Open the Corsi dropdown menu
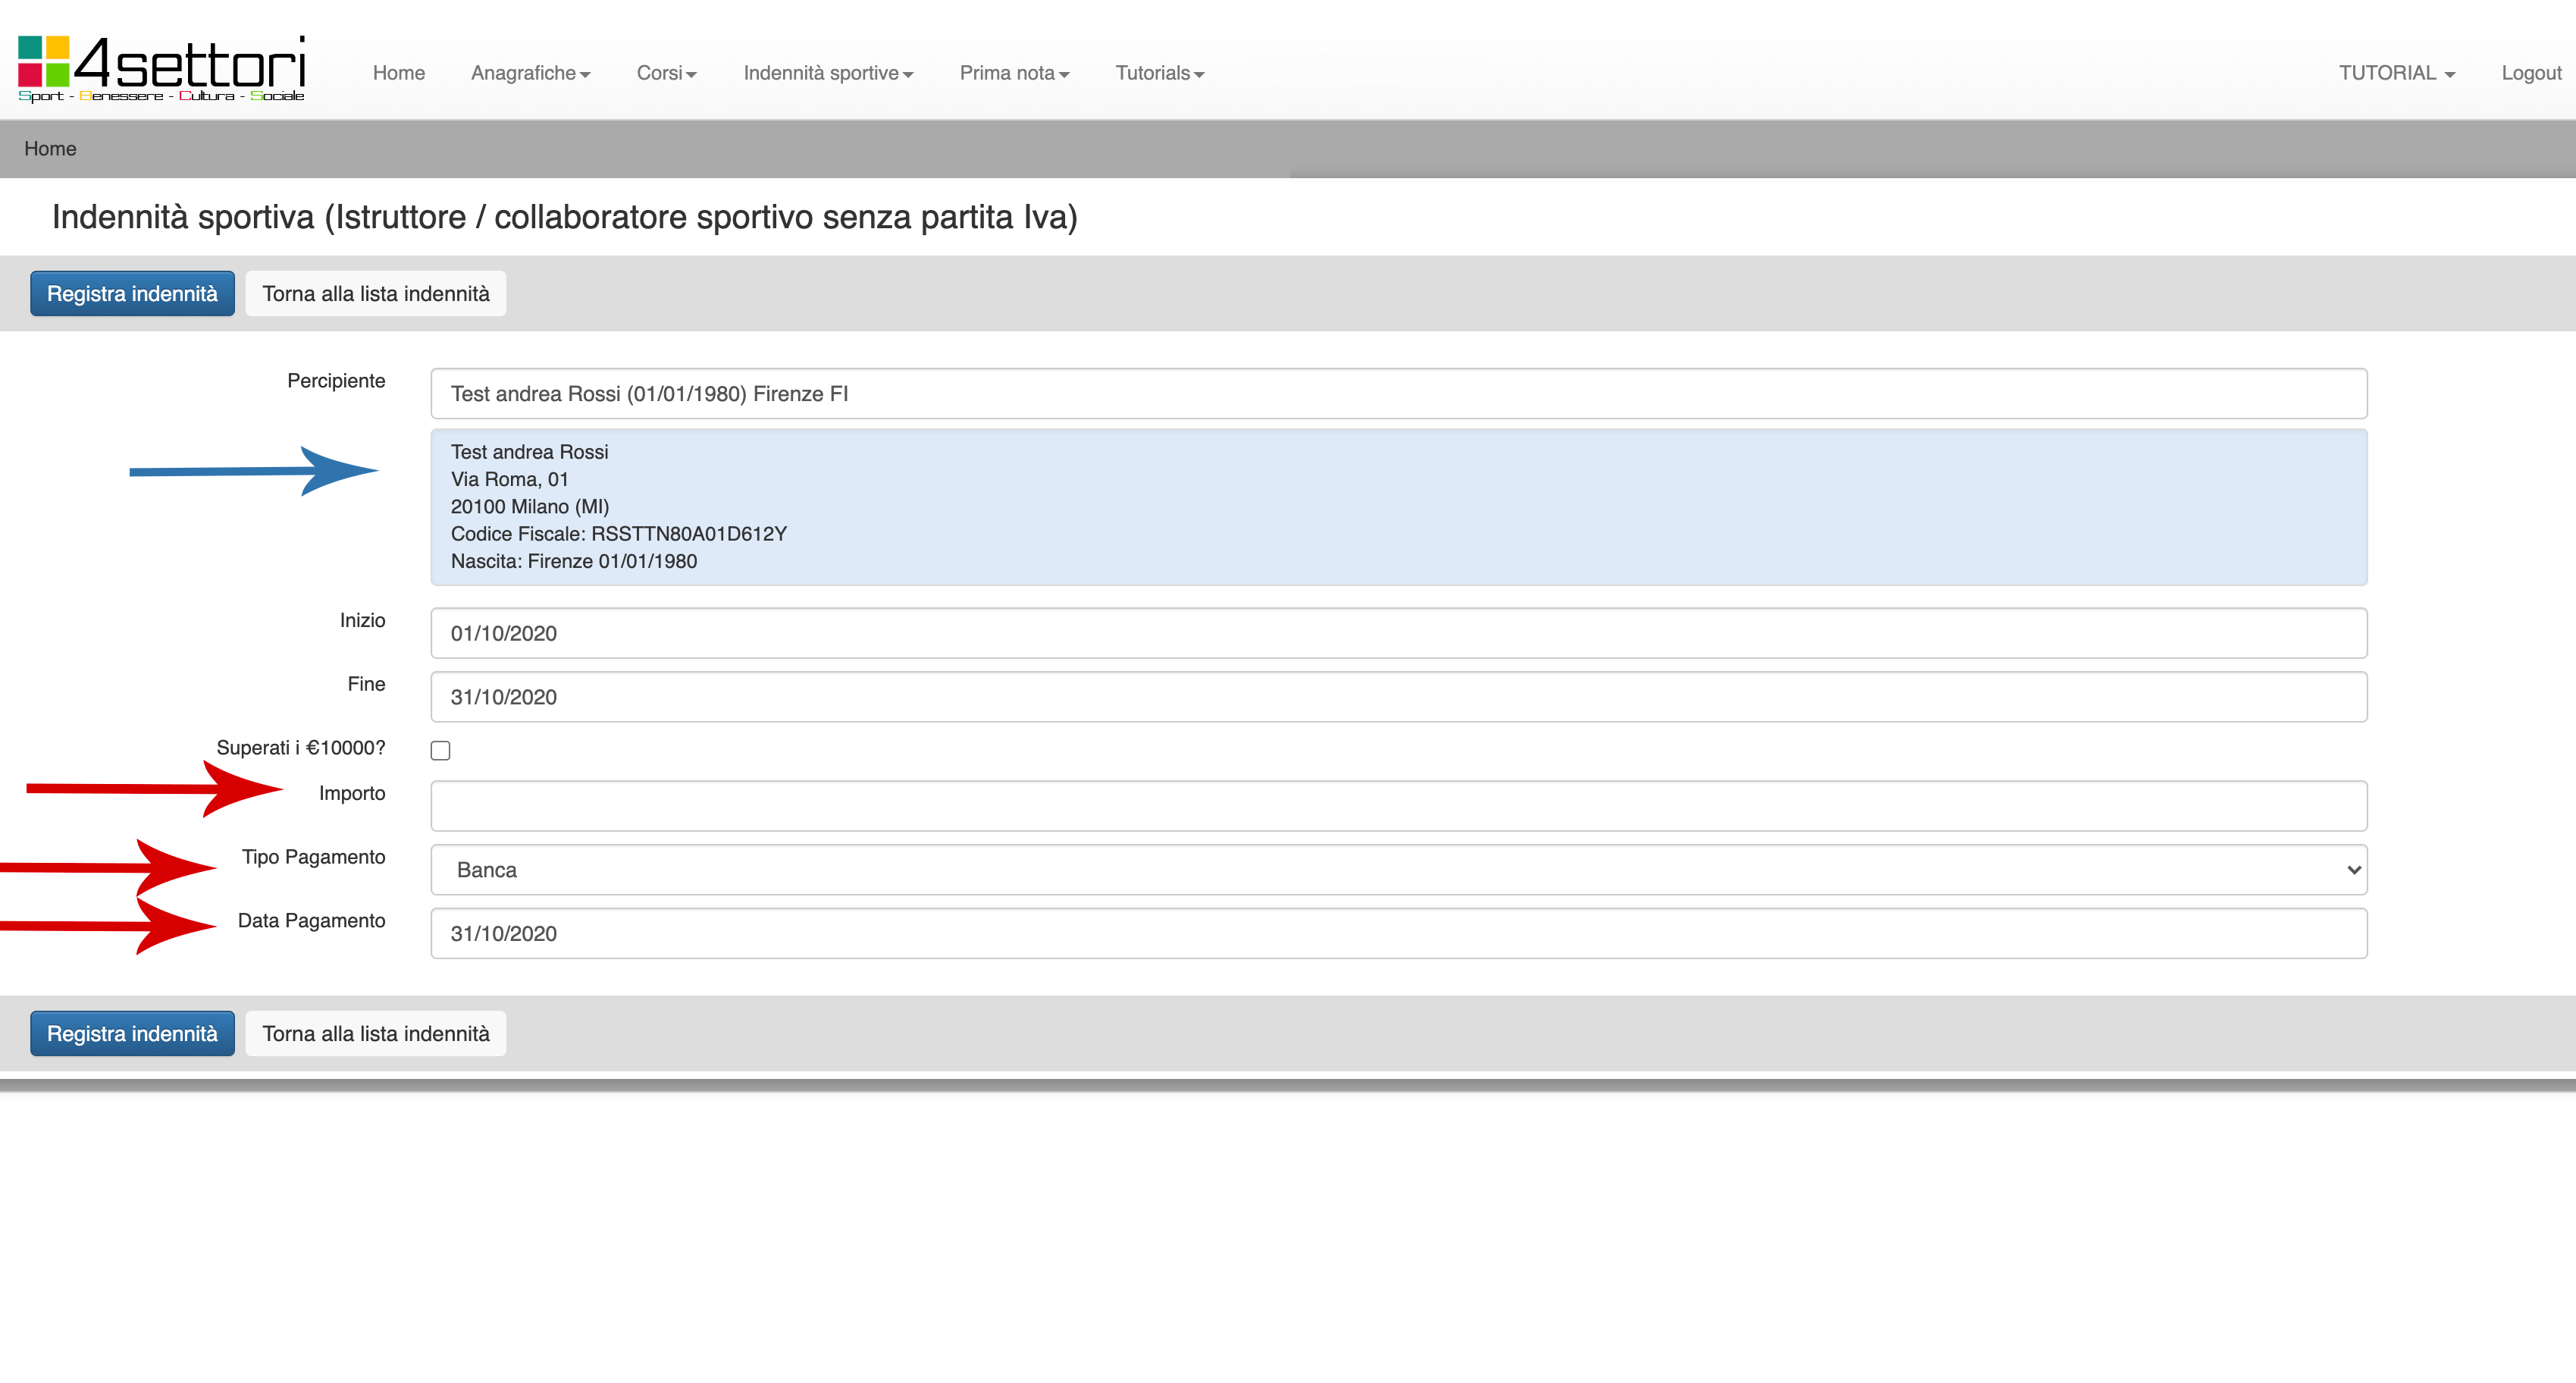Viewport: 2576px width, 1383px height. coord(666,73)
